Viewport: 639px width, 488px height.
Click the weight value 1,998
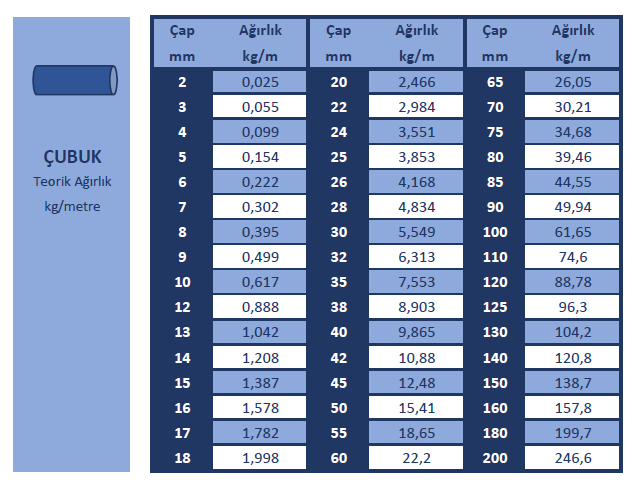pos(260,458)
